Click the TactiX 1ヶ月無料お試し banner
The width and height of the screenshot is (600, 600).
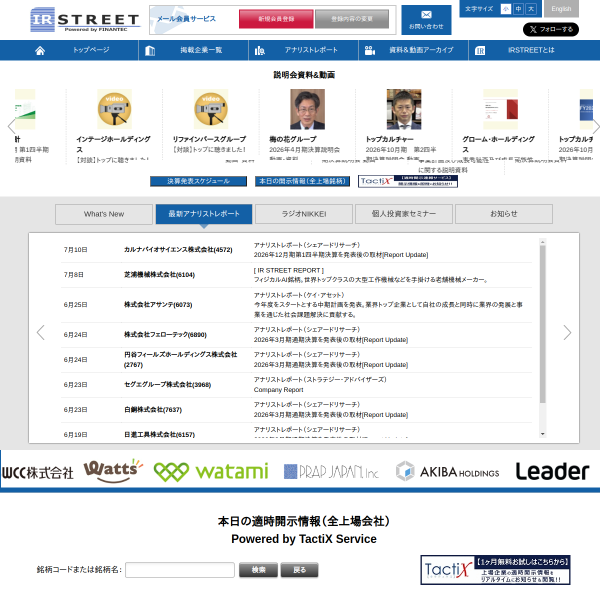[x=495, y=570]
